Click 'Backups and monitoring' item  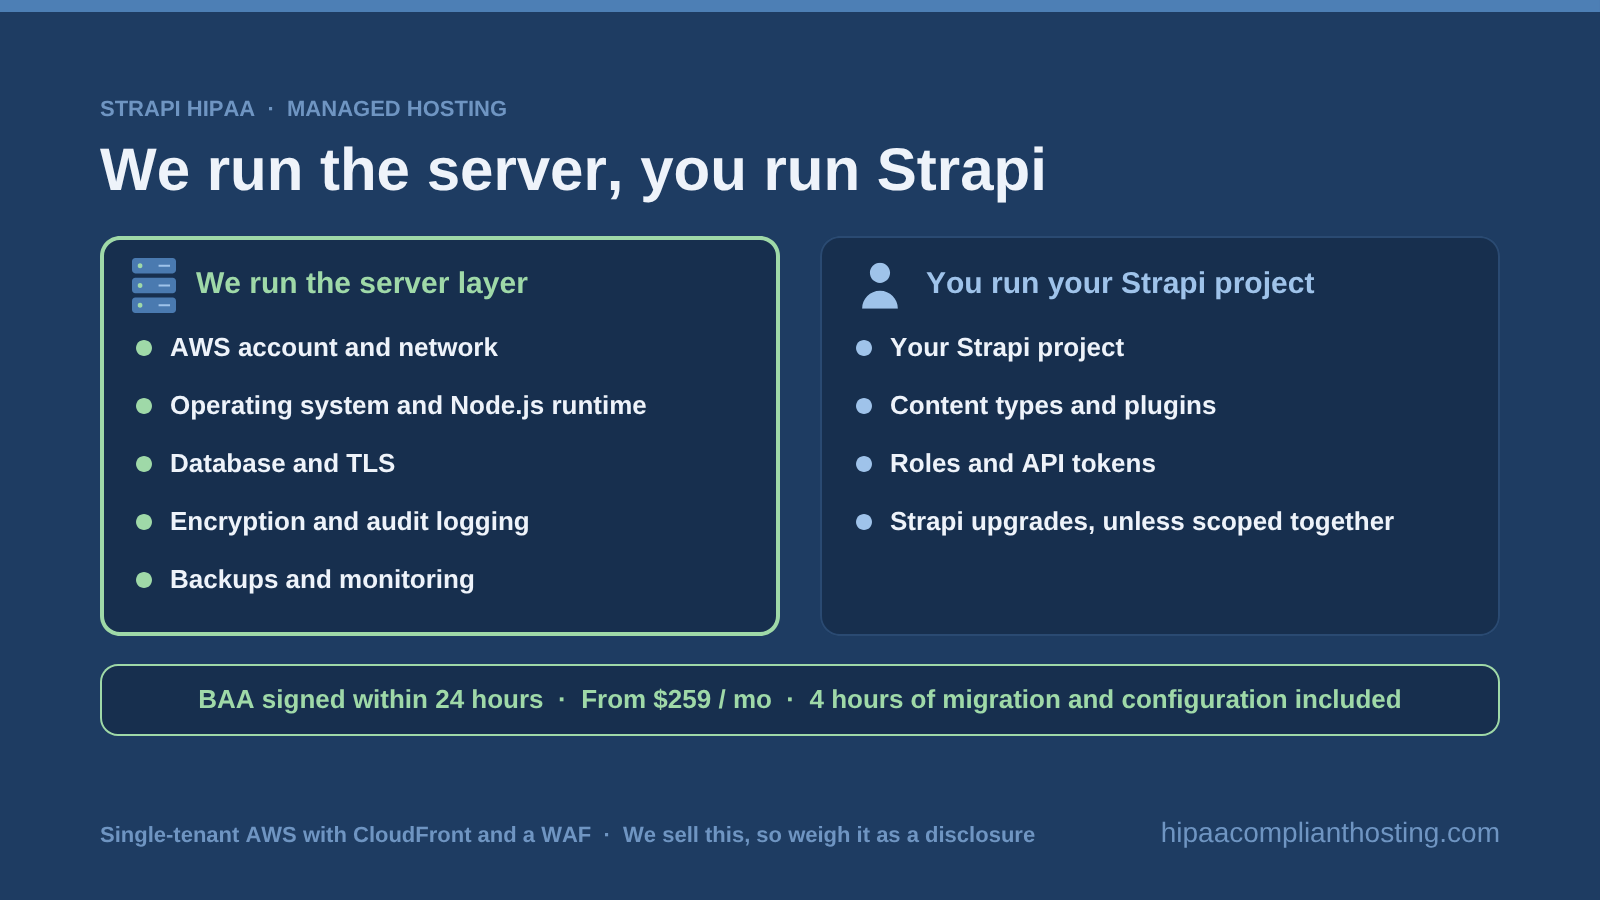click(x=322, y=579)
